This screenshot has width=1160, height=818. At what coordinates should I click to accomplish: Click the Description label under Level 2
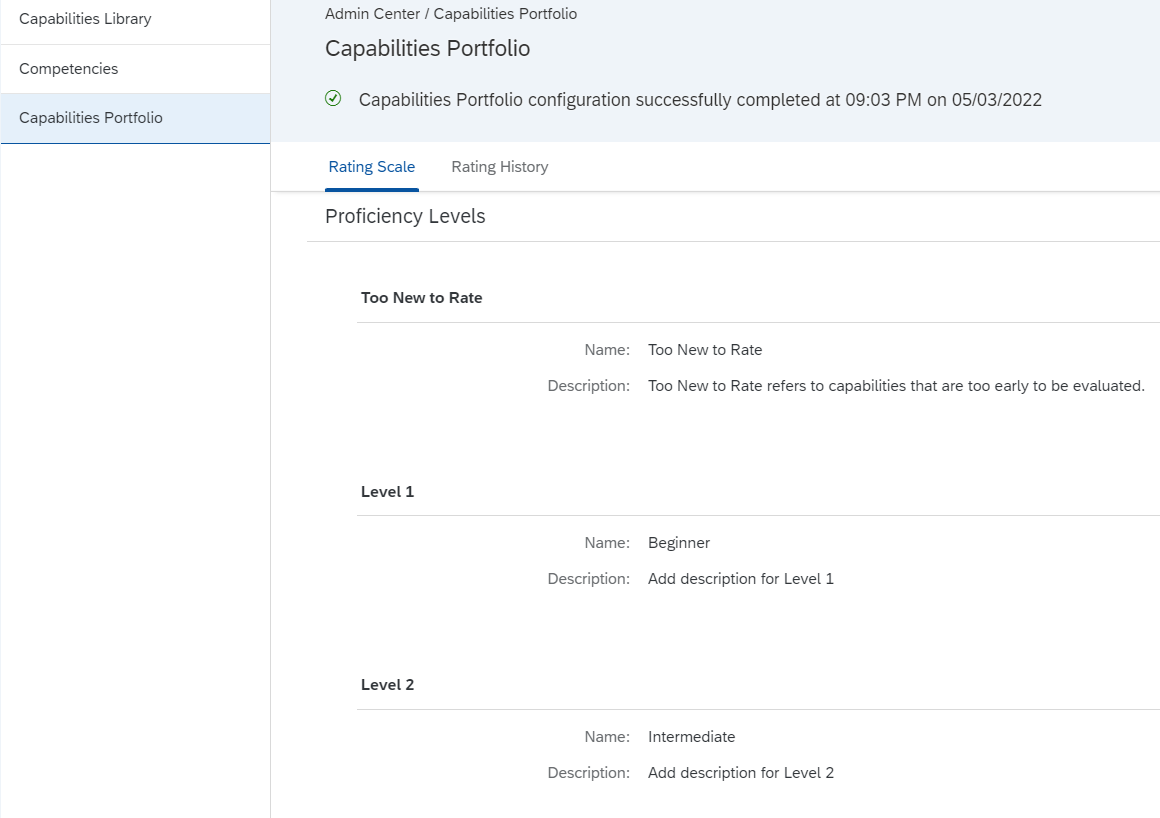pos(589,773)
